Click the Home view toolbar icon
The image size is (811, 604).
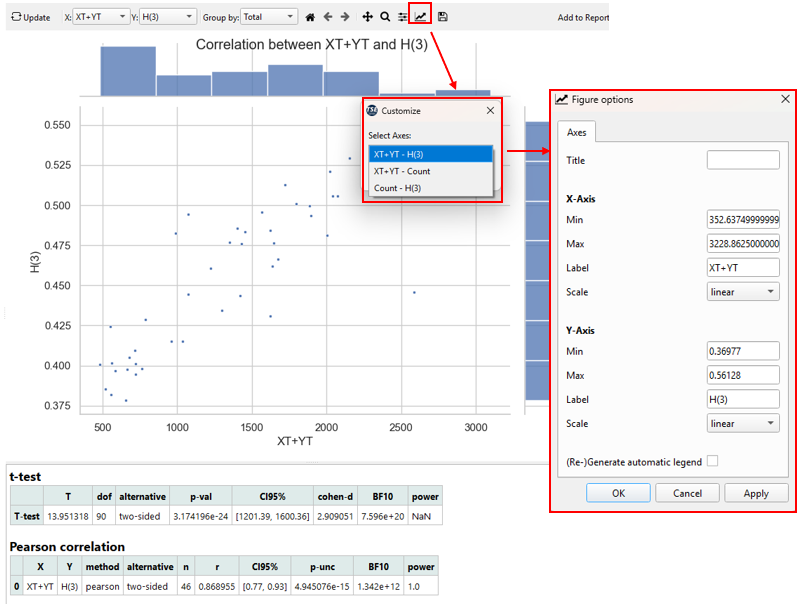click(311, 17)
